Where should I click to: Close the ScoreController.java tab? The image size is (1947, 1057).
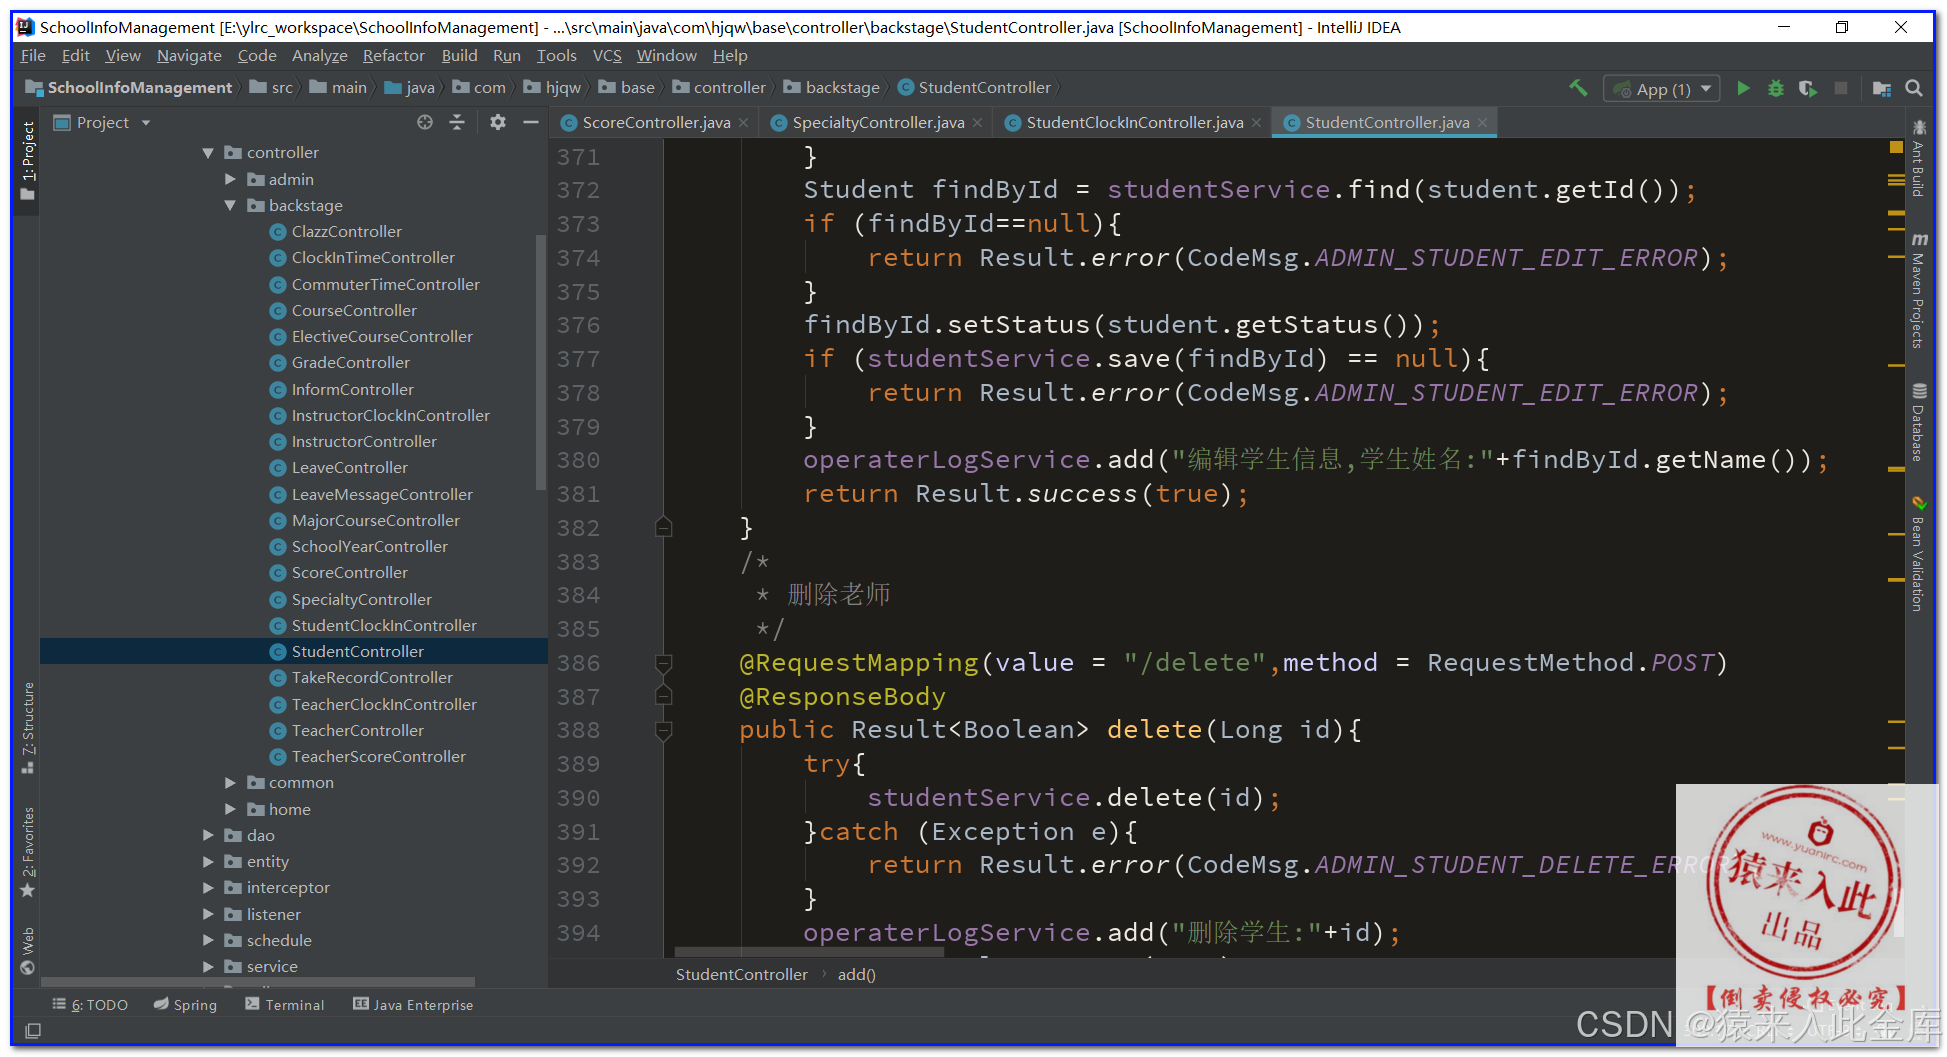pyautogui.click(x=744, y=123)
